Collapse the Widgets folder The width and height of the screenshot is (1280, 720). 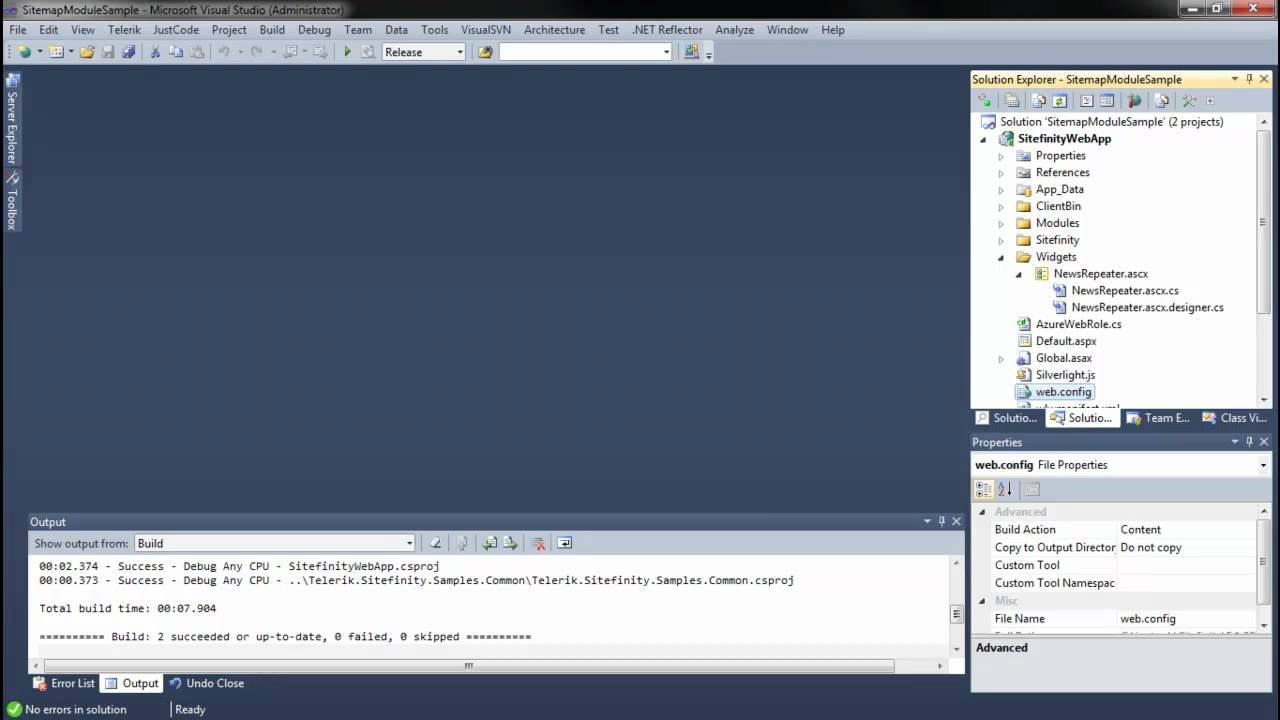[x=1001, y=257]
